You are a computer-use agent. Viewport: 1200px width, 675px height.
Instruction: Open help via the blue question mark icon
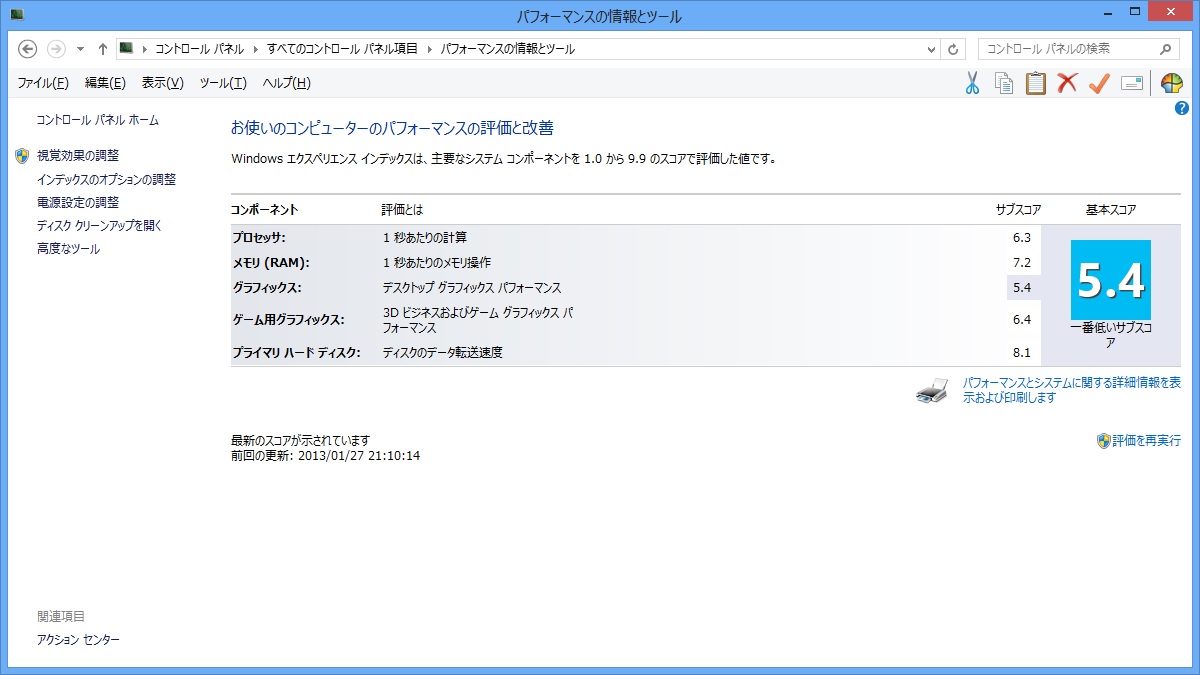point(1181,108)
